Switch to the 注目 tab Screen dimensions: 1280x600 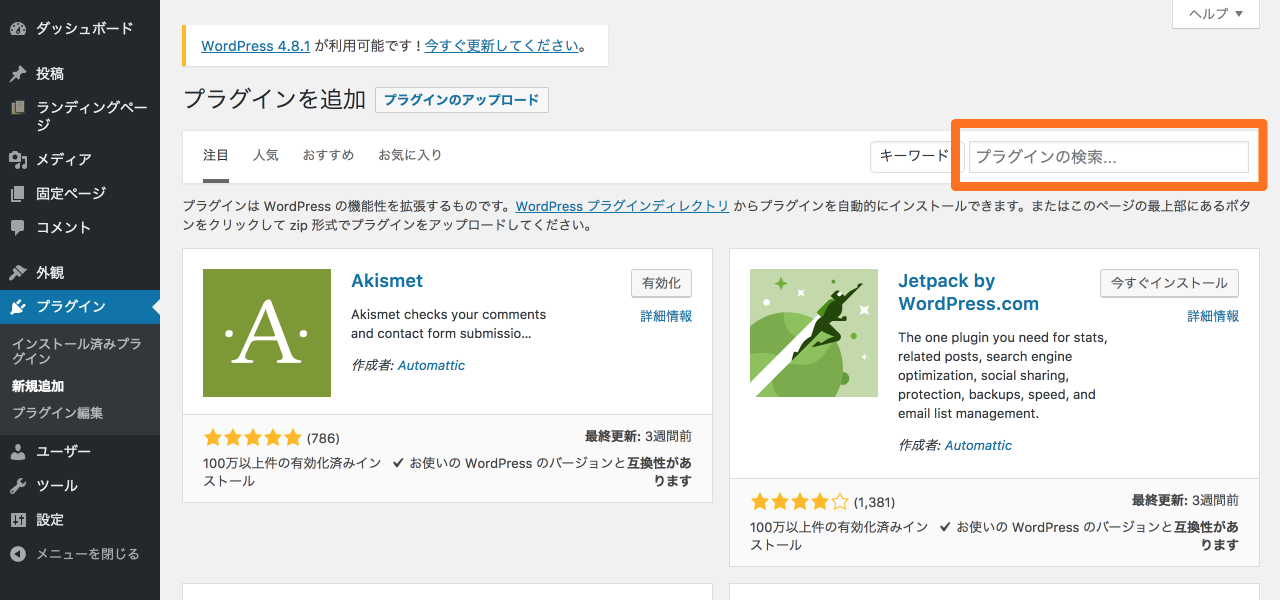[x=216, y=155]
